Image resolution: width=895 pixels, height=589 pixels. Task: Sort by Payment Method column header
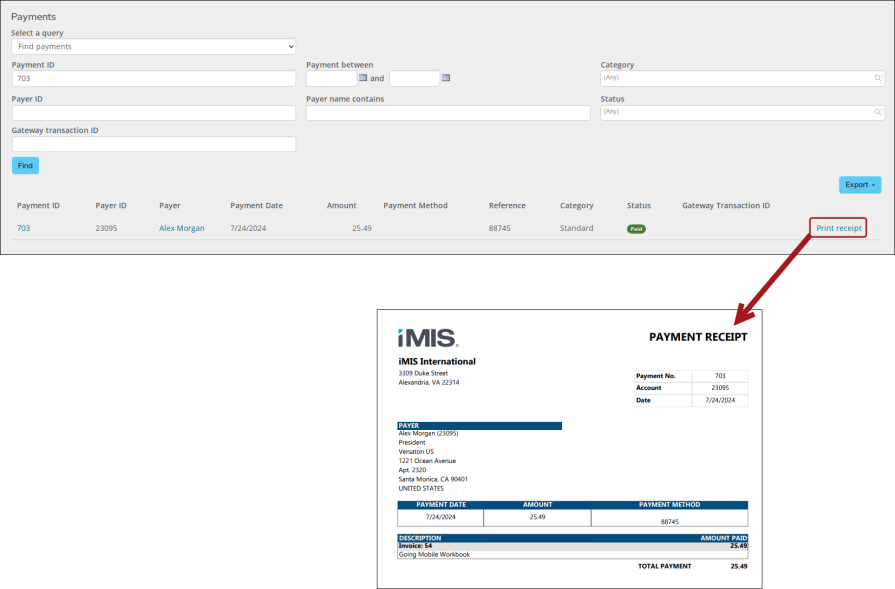point(415,205)
